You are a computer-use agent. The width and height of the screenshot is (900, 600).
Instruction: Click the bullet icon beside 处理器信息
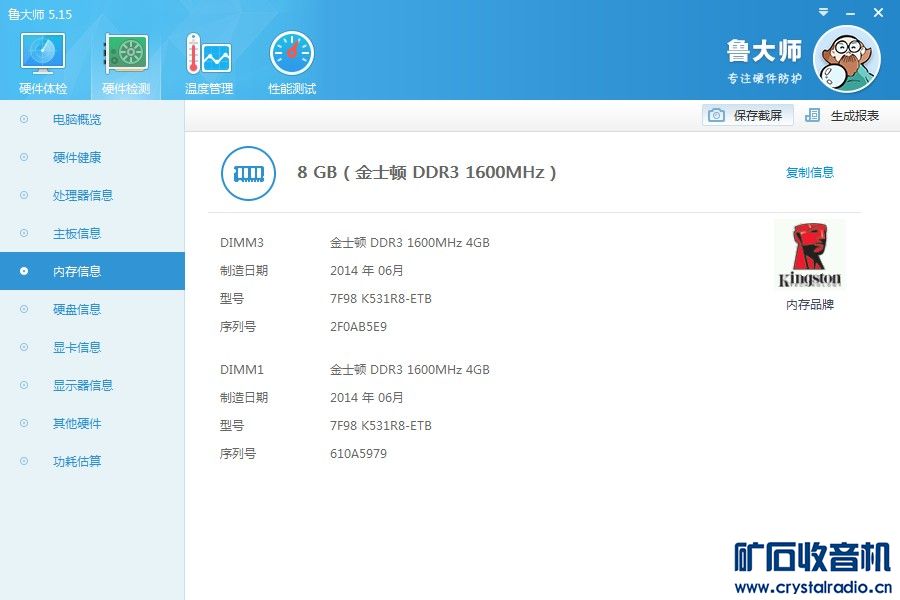24,195
